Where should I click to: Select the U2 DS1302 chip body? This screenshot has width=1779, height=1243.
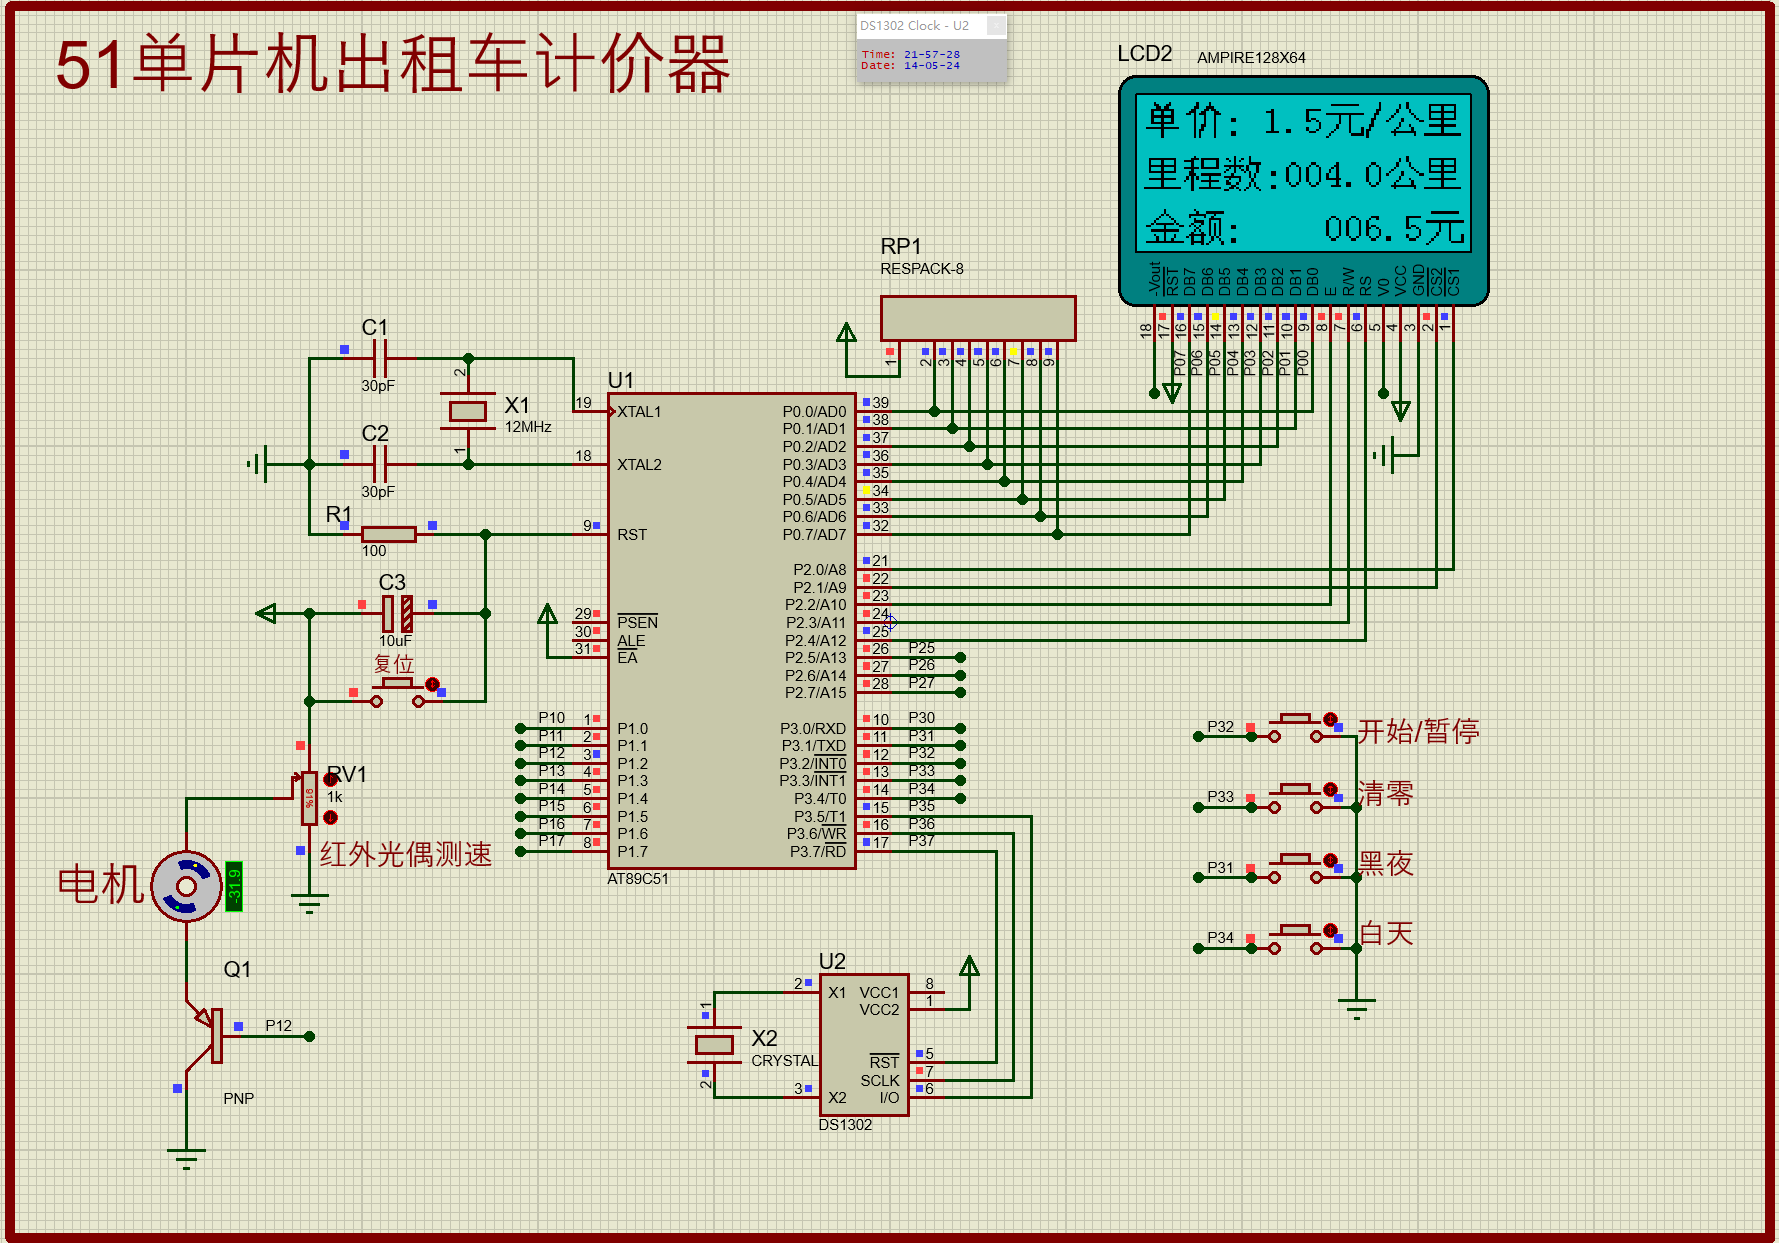[x=864, y=1044]
